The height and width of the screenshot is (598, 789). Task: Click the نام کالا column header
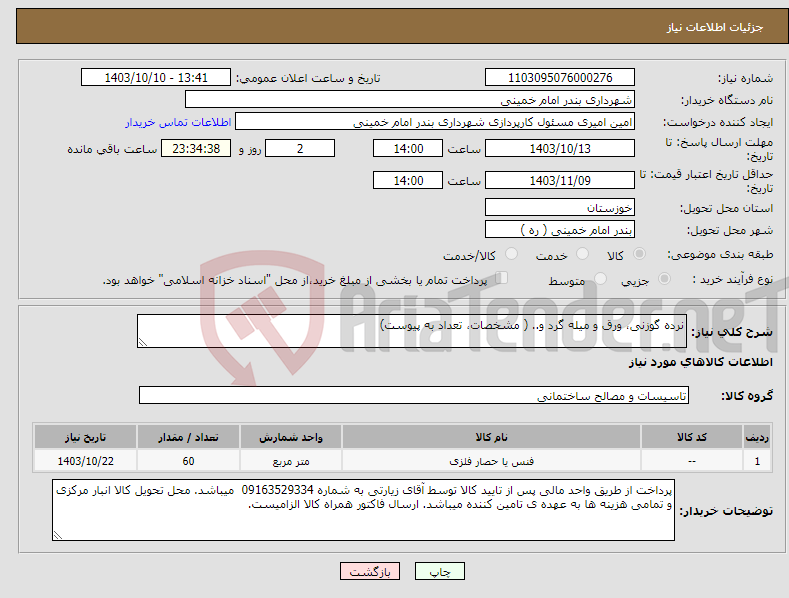pos(491,437)
